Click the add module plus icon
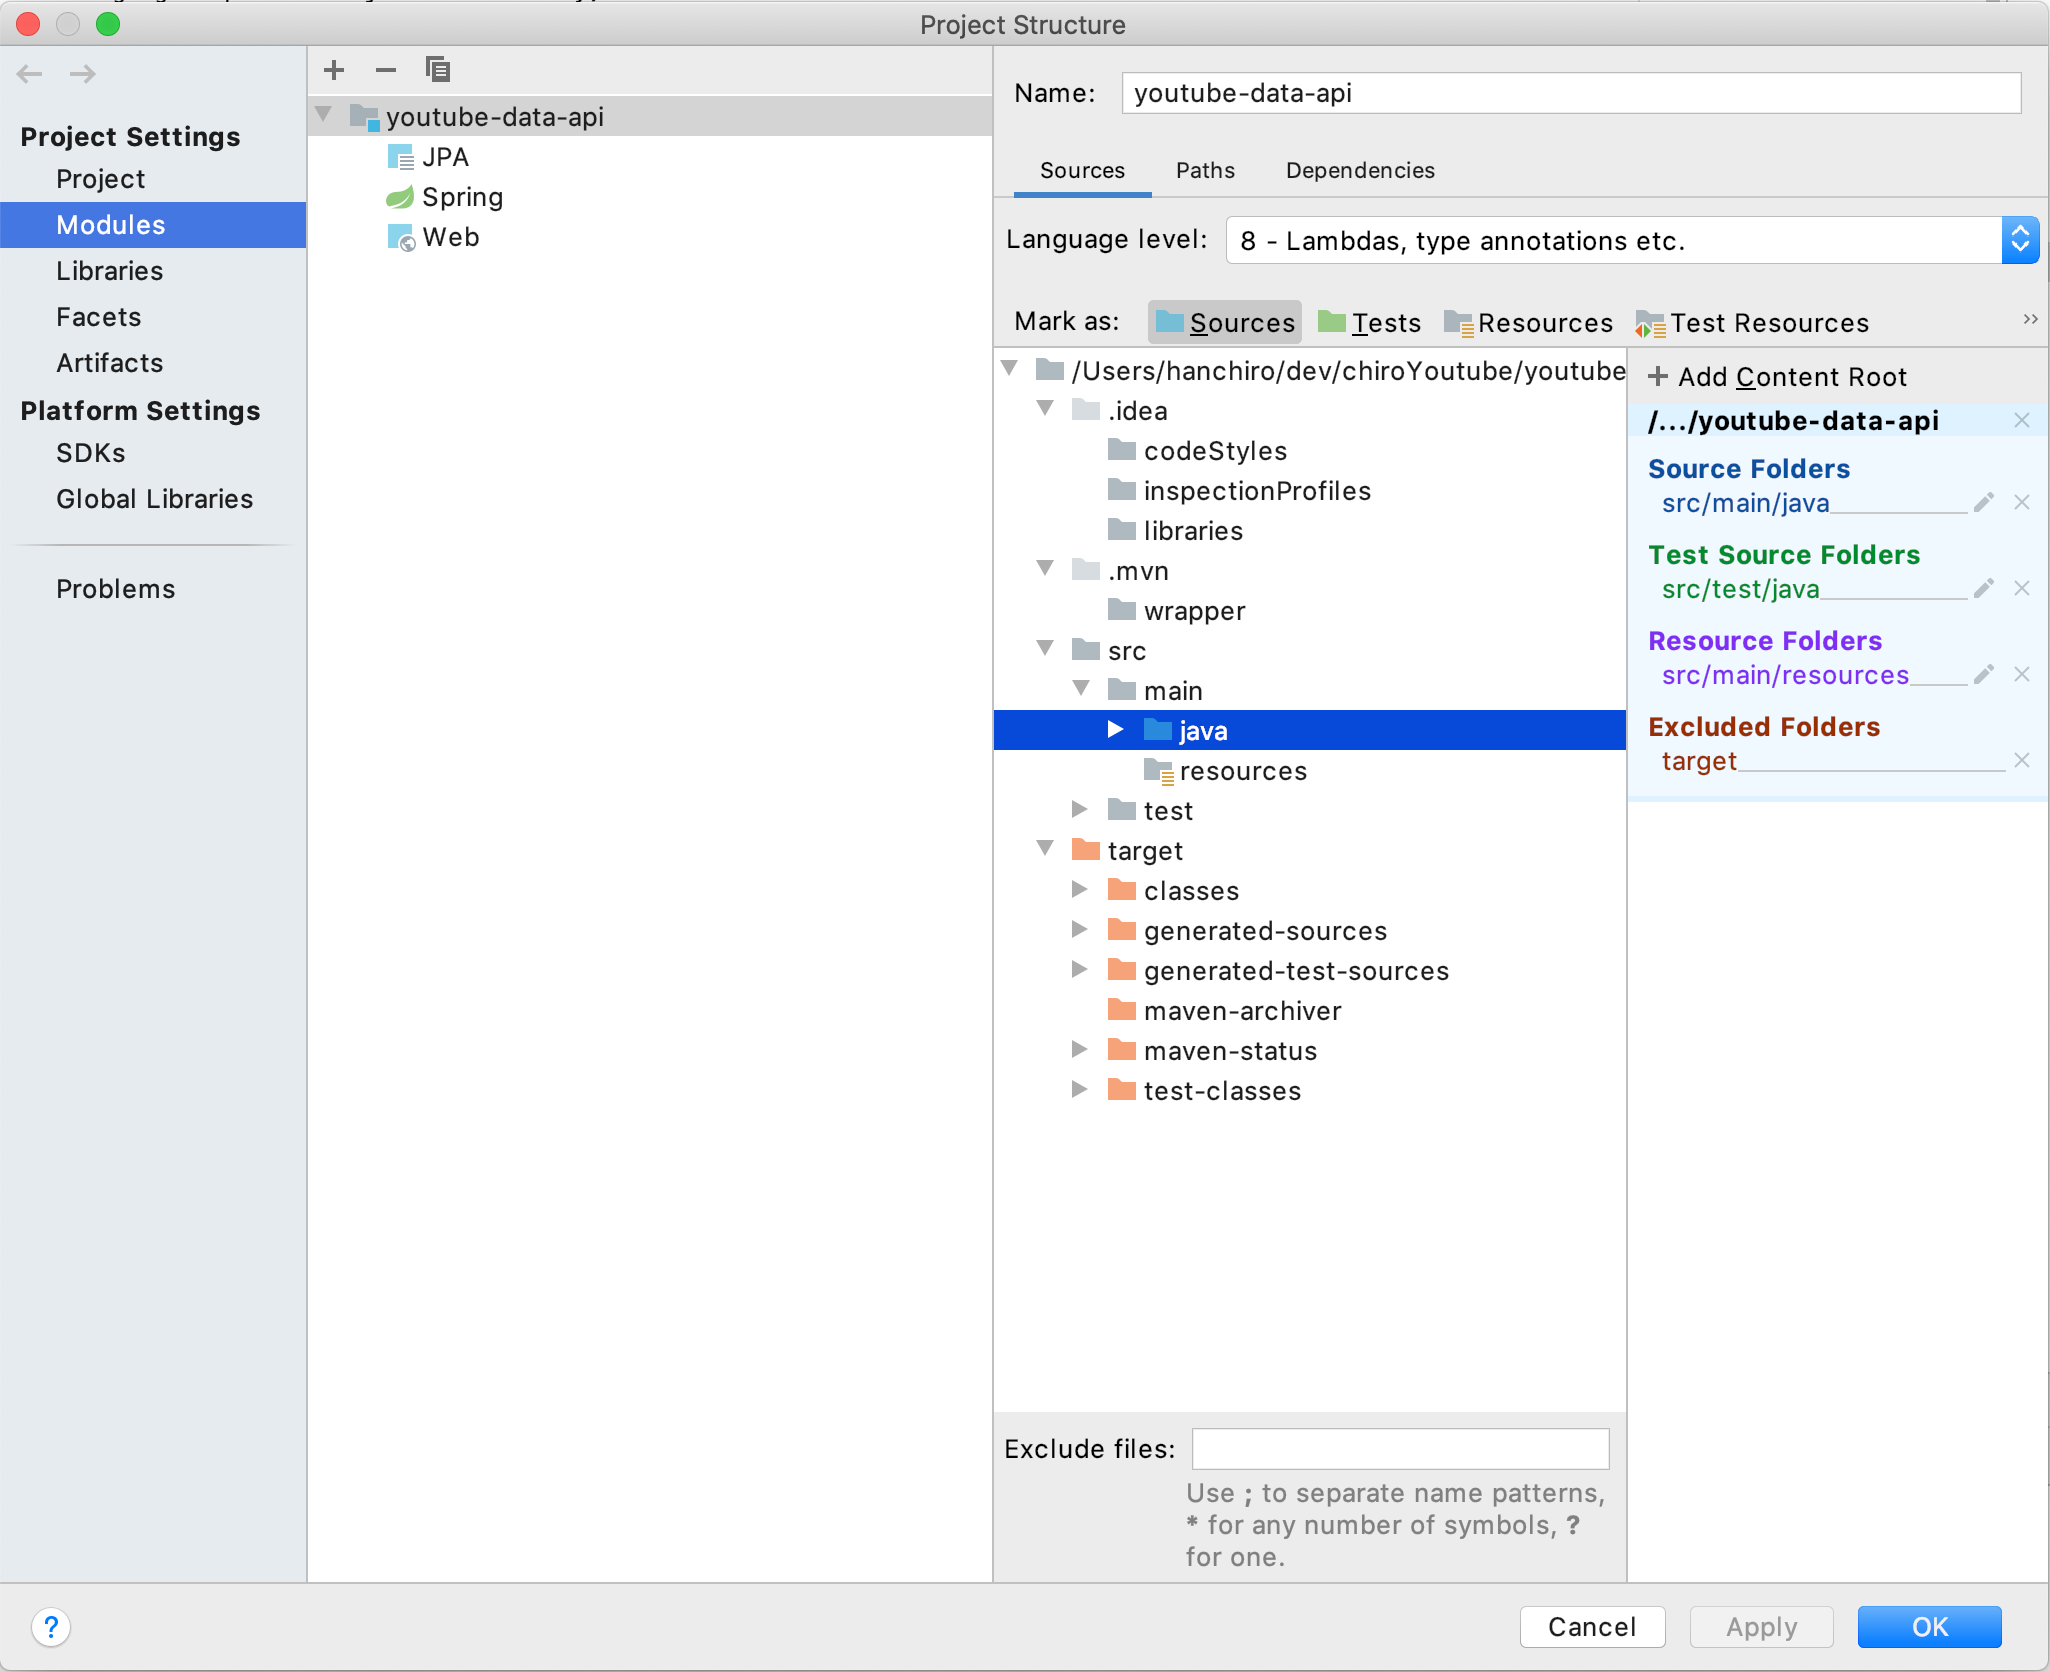 pos(334,70)
